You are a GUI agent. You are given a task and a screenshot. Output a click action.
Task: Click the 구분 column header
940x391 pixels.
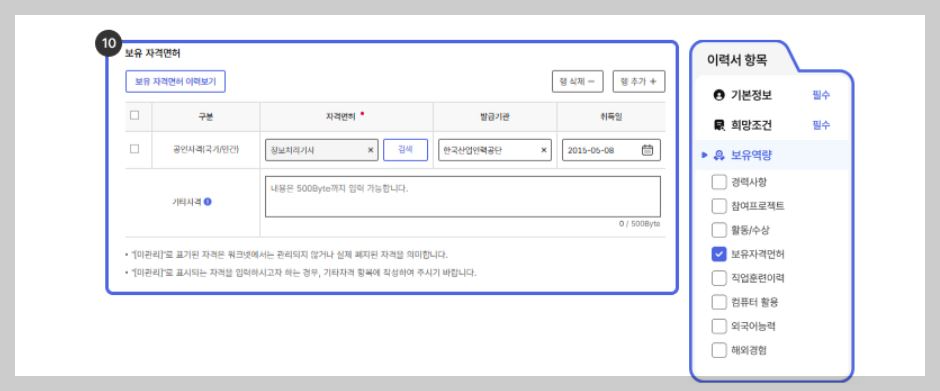(x=206, y=117)
